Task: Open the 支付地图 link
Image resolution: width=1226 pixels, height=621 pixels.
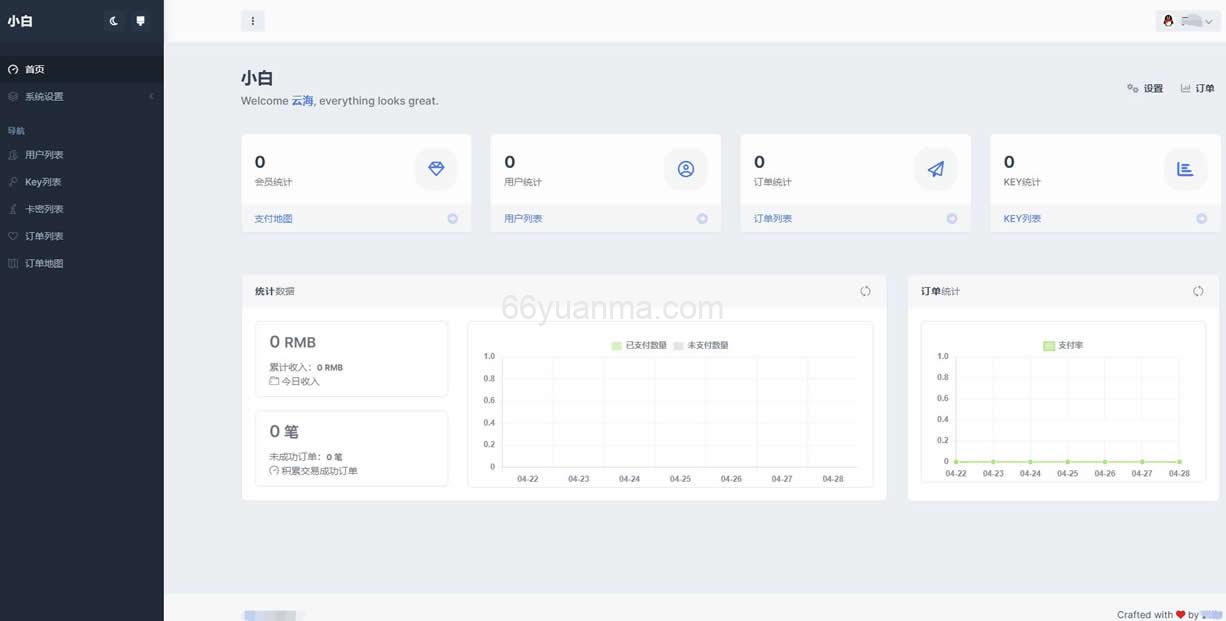Action: (273, 218)
